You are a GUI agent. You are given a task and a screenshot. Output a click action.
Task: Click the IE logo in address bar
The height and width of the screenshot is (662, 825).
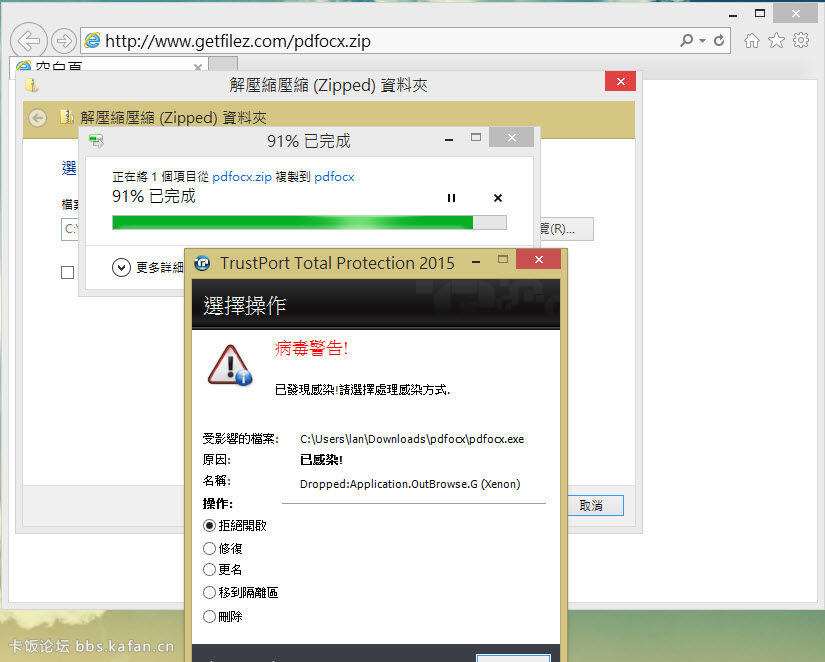coord(92,41)
